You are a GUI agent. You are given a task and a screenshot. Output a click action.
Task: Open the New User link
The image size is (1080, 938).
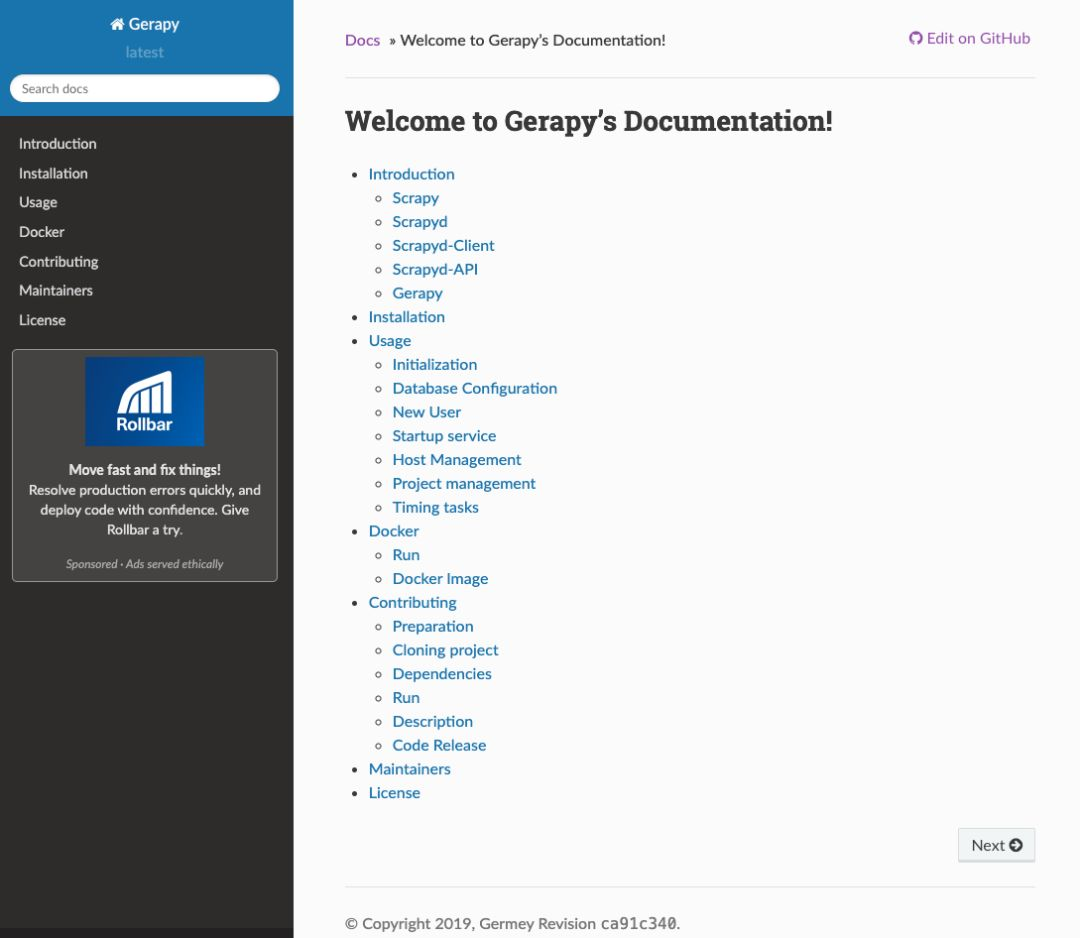(426, 412)
